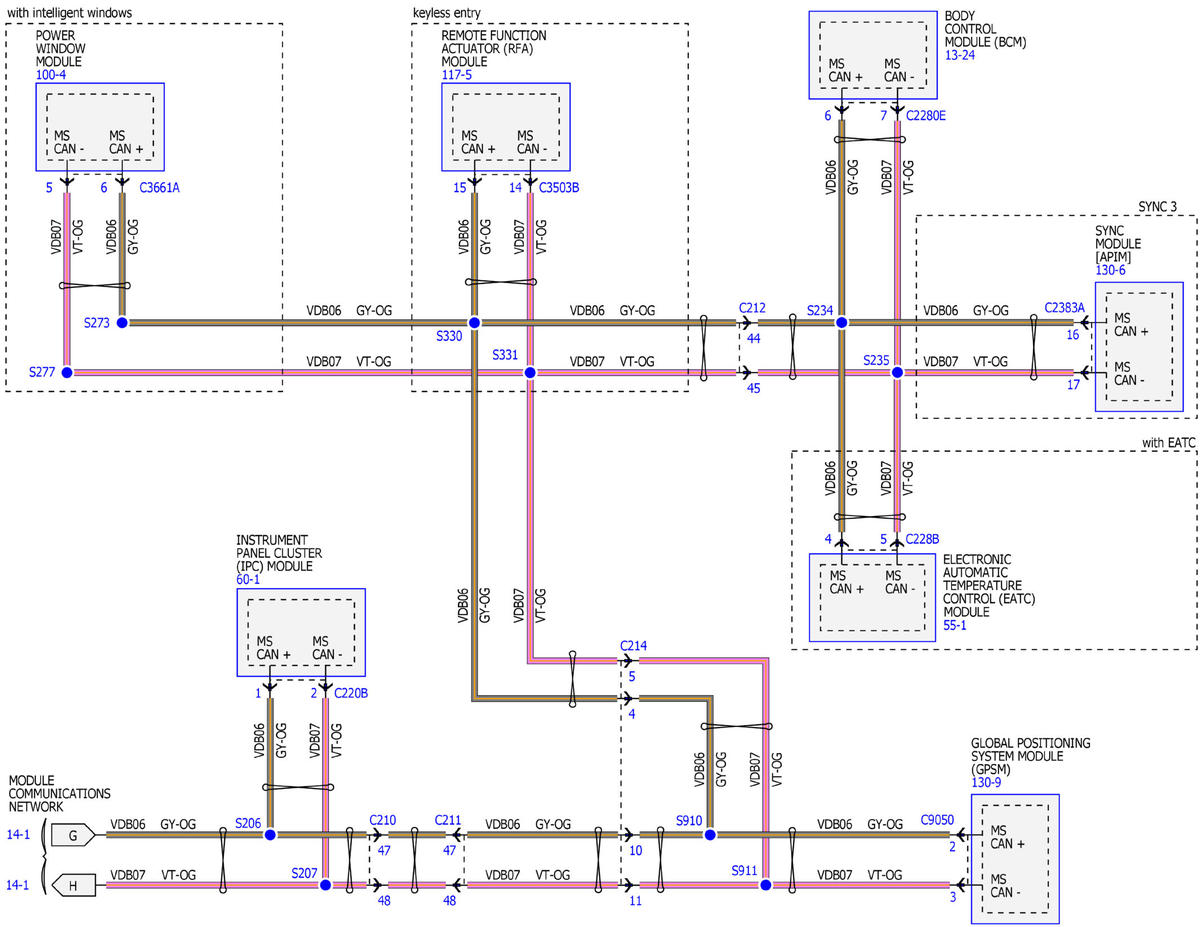Image resolution: width=1200 pixels, height=927 pixels.
Task: Open EATC module reference 55-1
Action: click(x=955, y=626)
